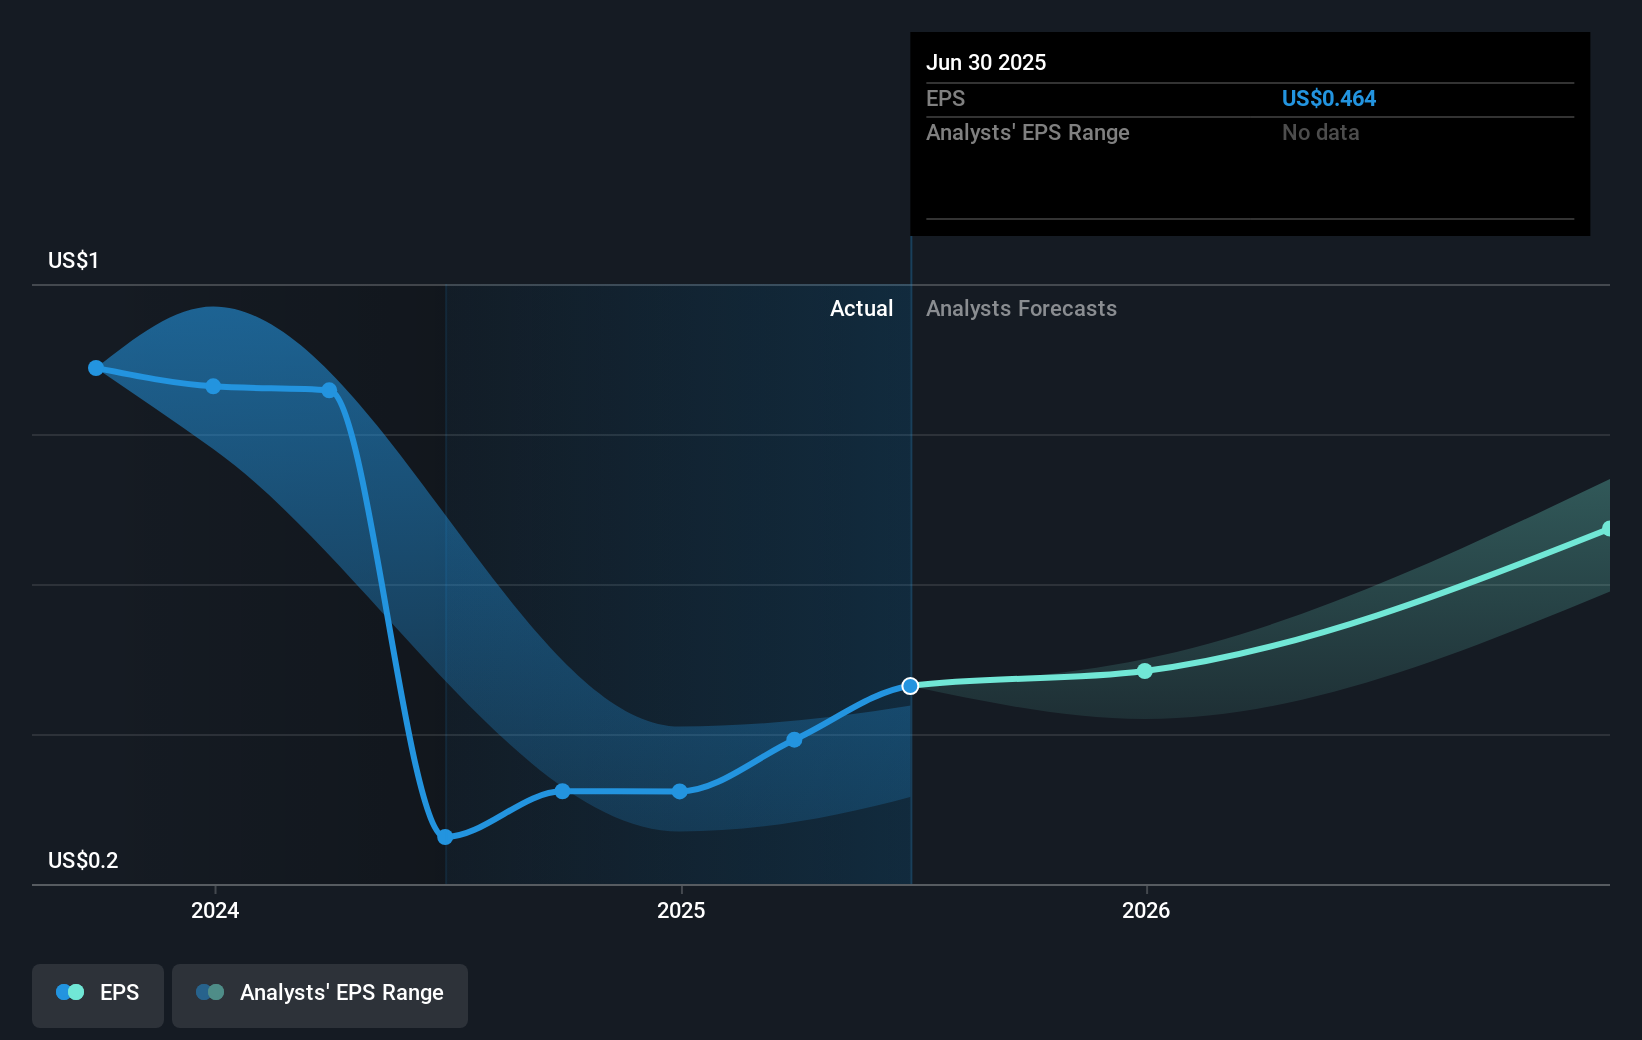Select the Jun 30 2025 EPS data point

point(910,686)
